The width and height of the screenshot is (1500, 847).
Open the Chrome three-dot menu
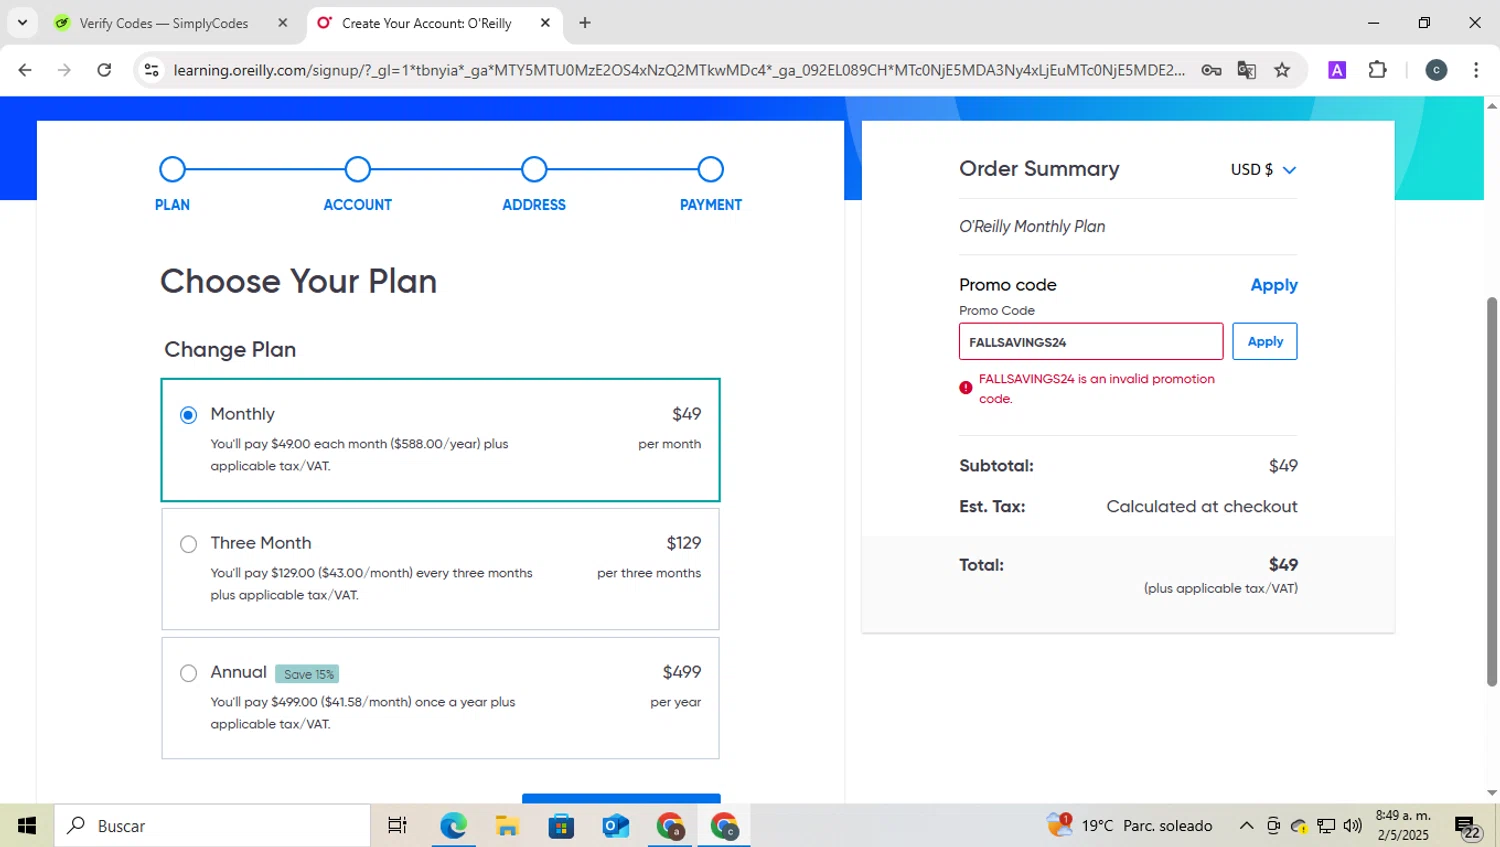pyautogui.click(x=1476, y=70)
